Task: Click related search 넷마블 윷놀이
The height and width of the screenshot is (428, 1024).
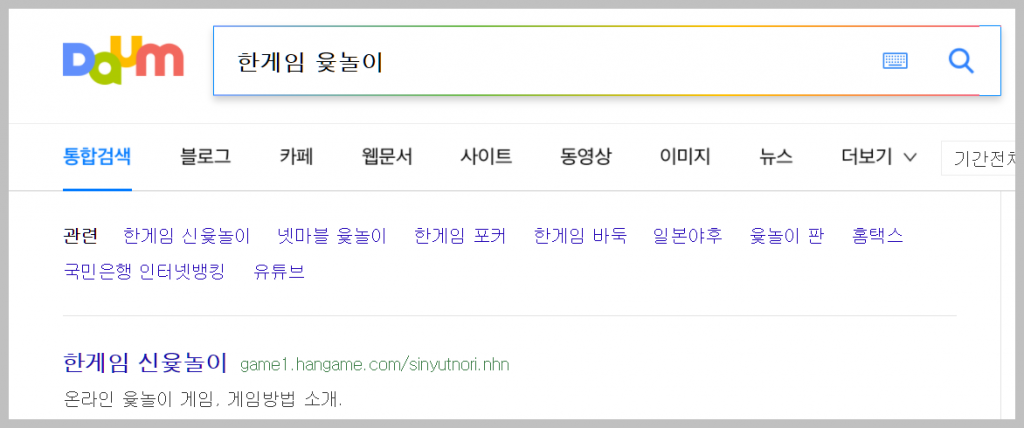Action: [332, 236]
